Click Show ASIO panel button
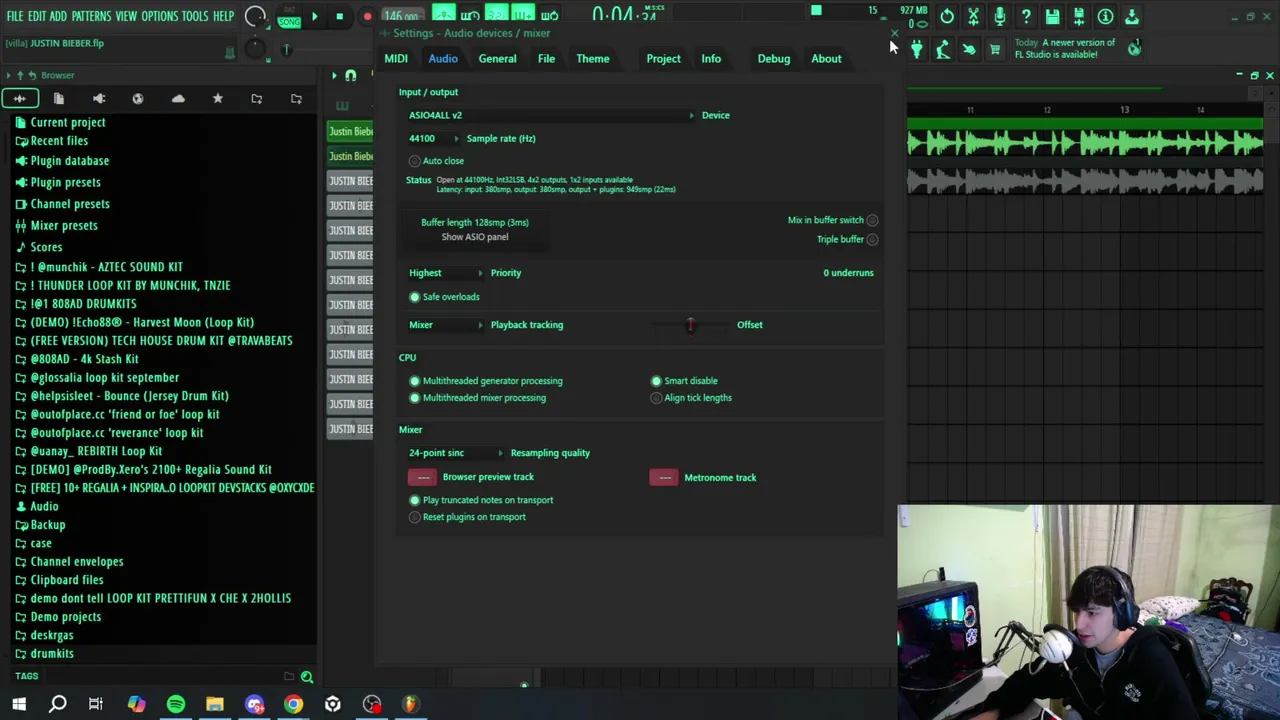 [x=475, y=237]
